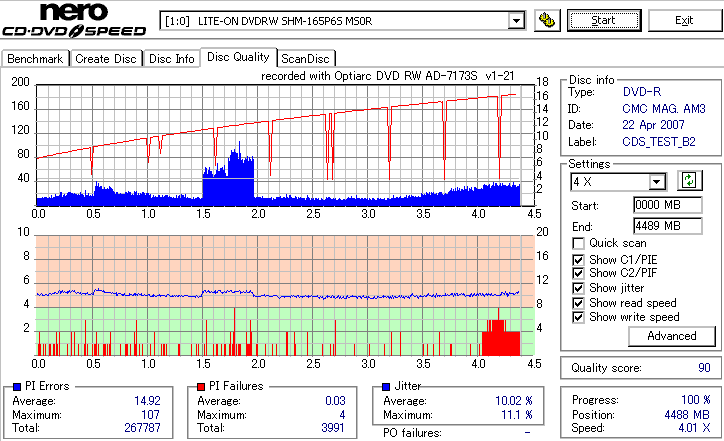Image resolution: width=724 pixels, height=441 pixels.
Task: Click the red PI Failures legend square
Action: point(201,387)
